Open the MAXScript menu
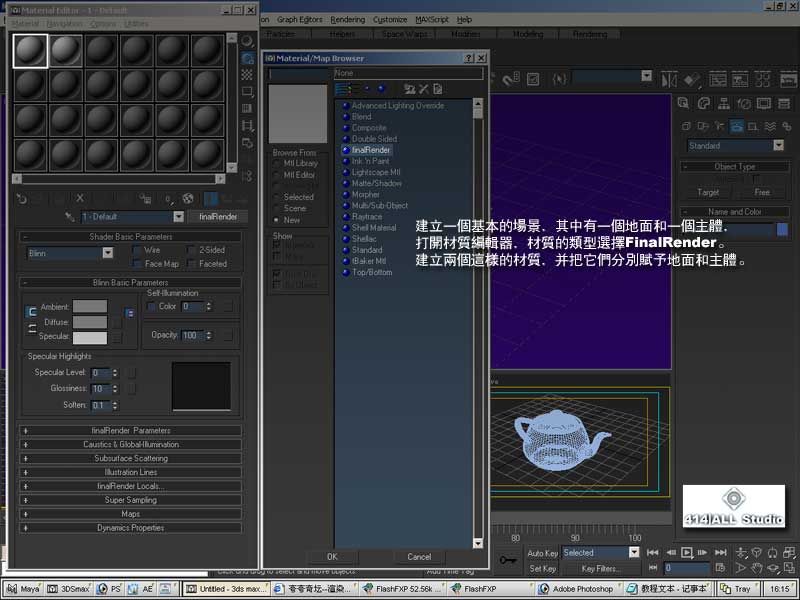This screenshot has height=600, width=800. [432, 19]
